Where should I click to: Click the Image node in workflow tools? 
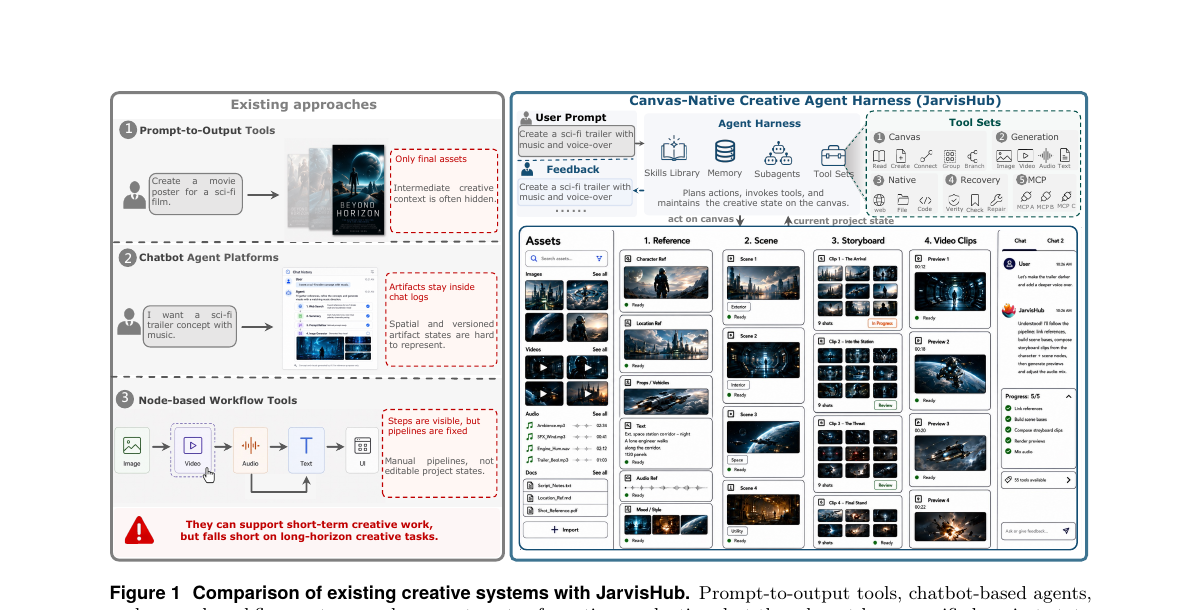tap(132, 451)
